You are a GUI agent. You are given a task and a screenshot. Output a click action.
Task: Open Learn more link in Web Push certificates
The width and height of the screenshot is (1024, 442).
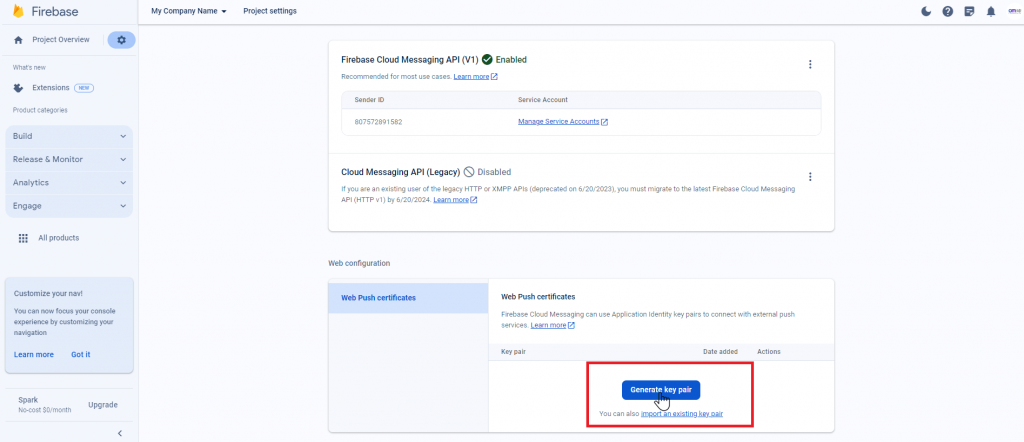pos(552,325)
